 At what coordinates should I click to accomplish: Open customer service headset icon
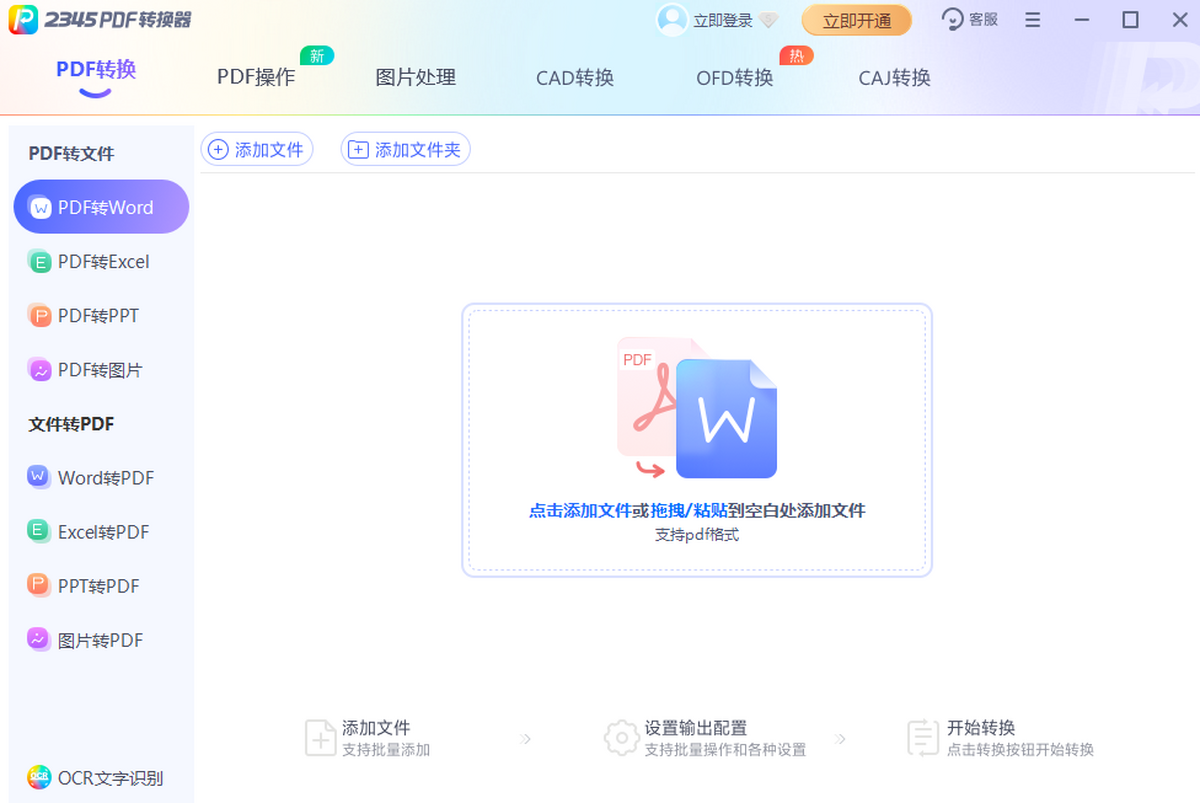pos(953,19)
